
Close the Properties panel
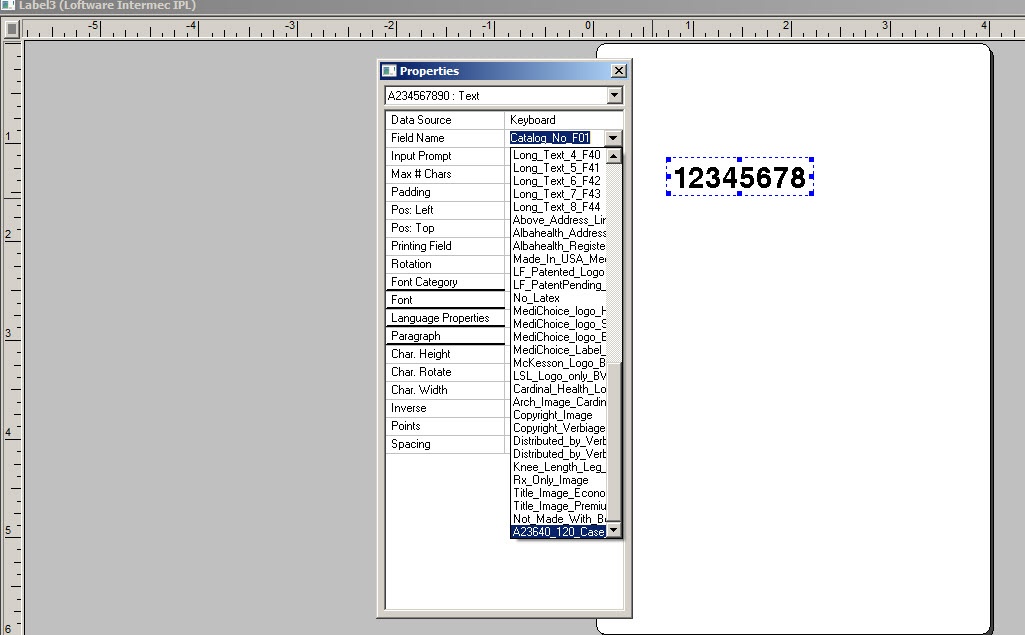[x=618, y=71]
